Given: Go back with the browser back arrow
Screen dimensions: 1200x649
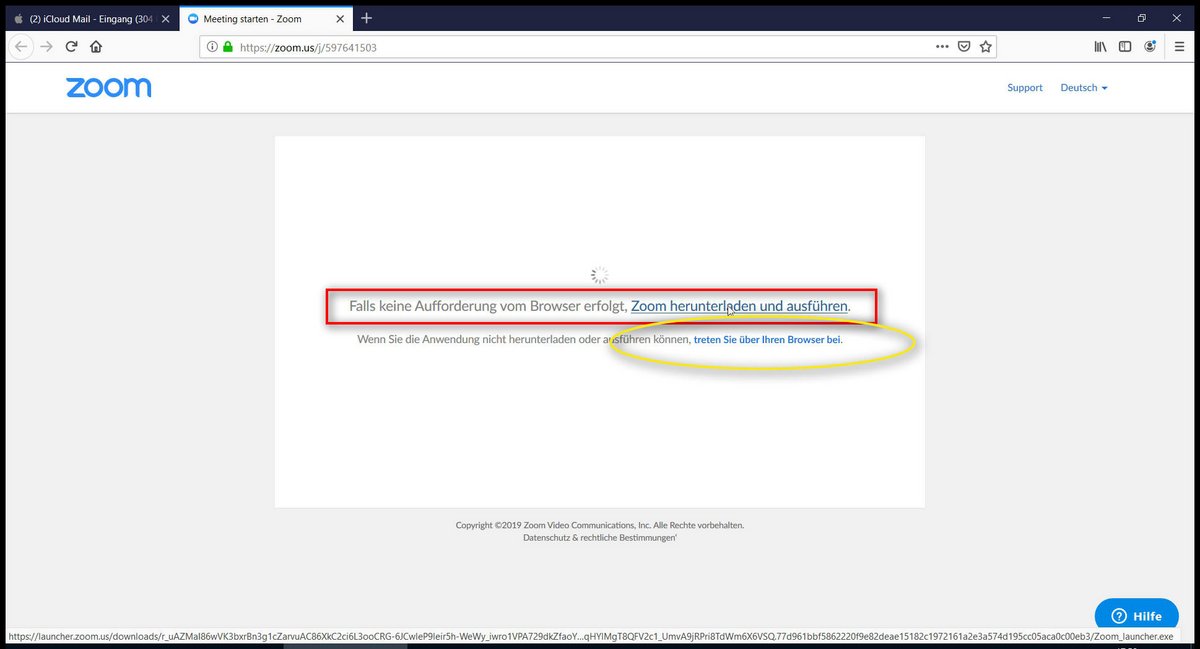Looking at the screenshot, I should click(x=21, y=46).
